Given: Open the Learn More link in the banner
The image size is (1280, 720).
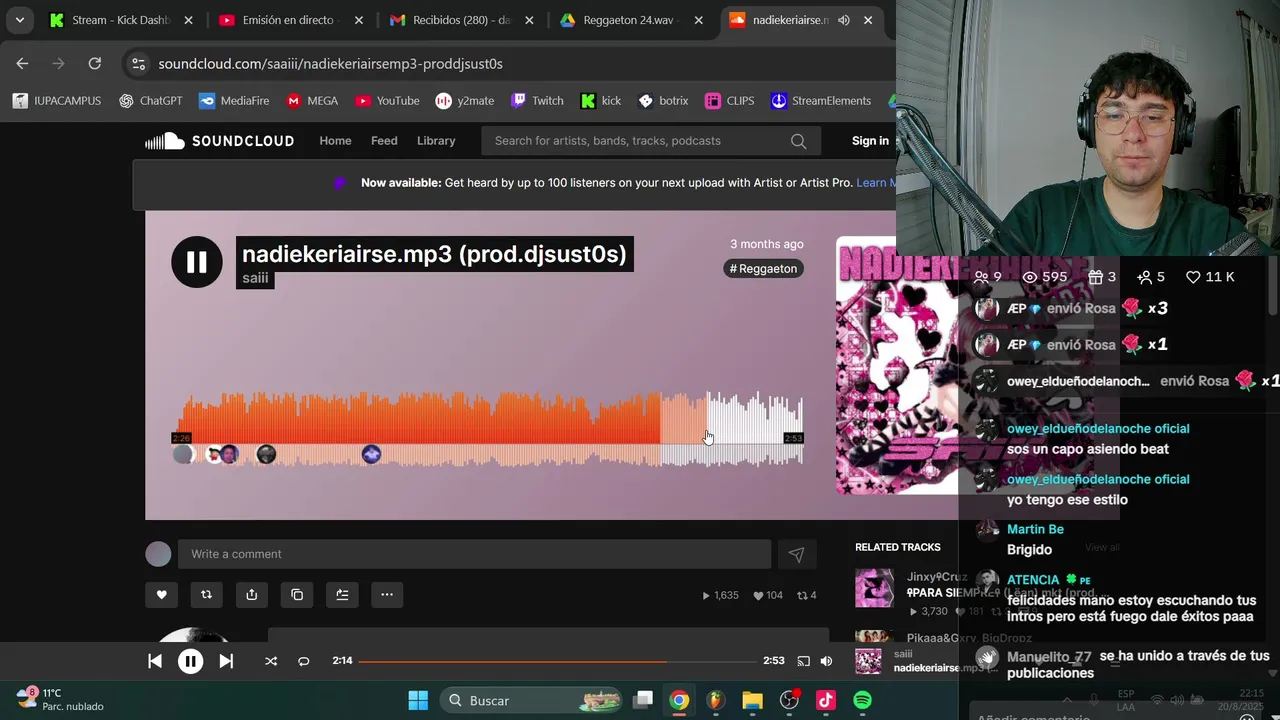Looking at the screenshot, I should pyautogui.click(x=876, y=183).
